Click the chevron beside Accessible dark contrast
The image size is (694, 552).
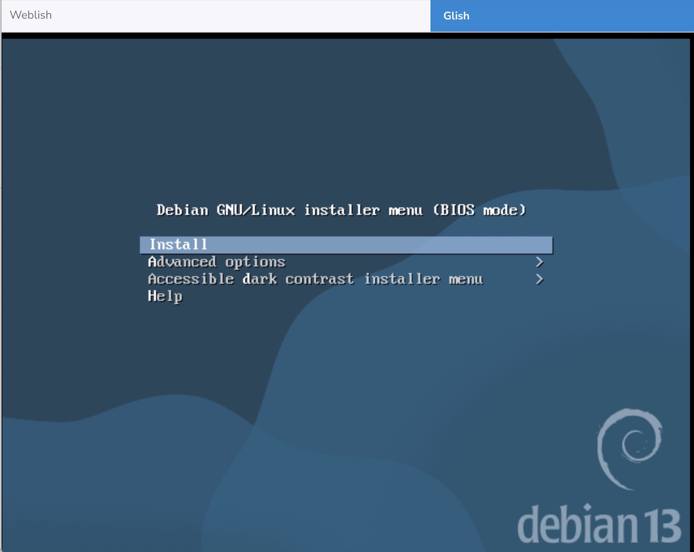tap(539, 279)
